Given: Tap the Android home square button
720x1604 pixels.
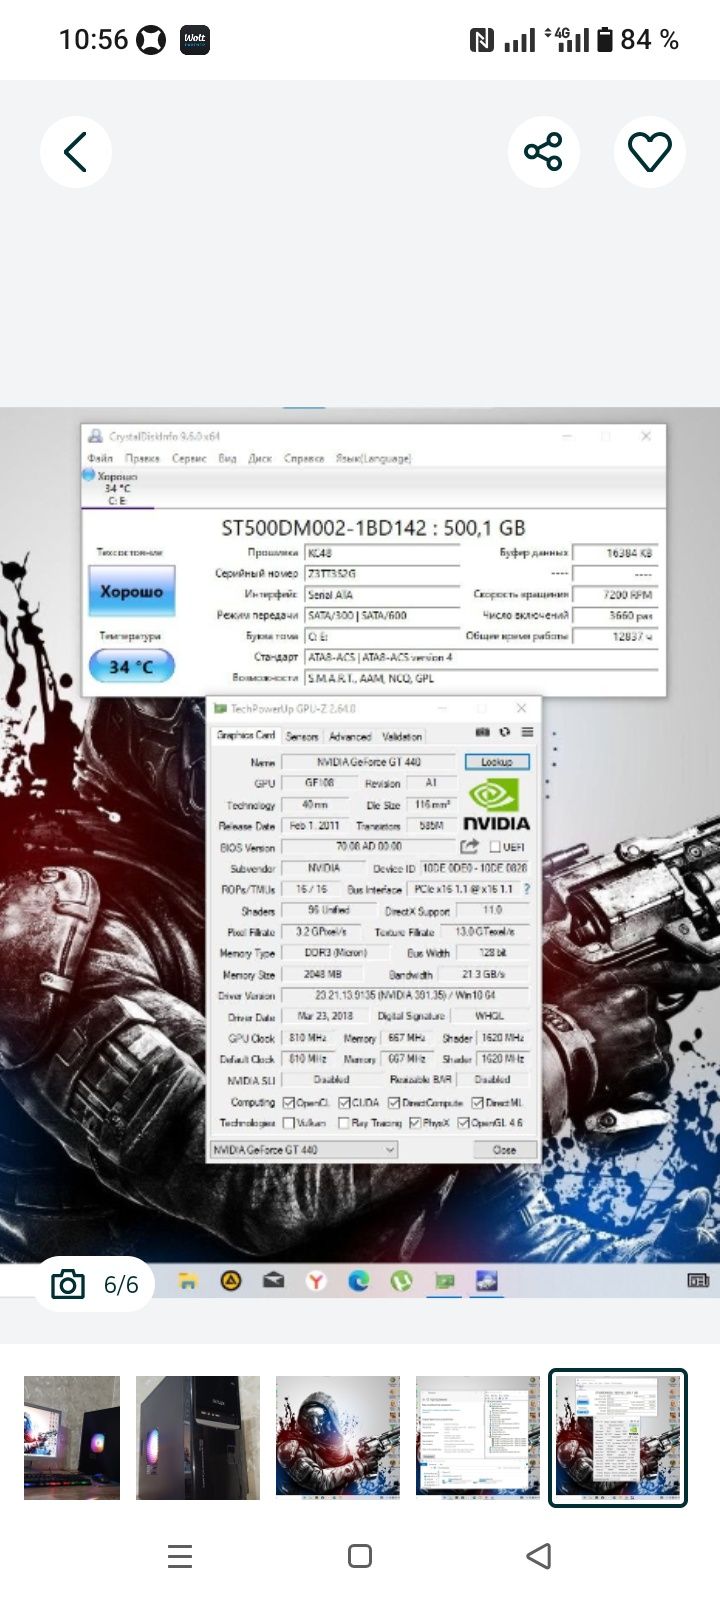Looking at the screenshot, I should coord(360,1556).
